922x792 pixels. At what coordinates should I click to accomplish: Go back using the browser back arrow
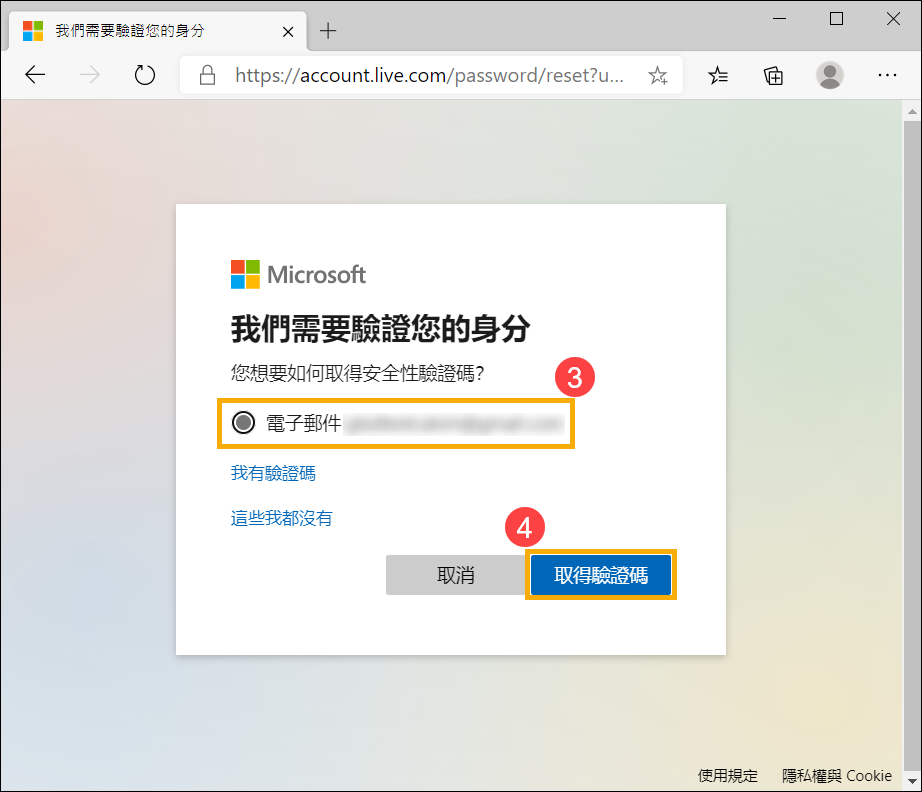coord(35,75)
